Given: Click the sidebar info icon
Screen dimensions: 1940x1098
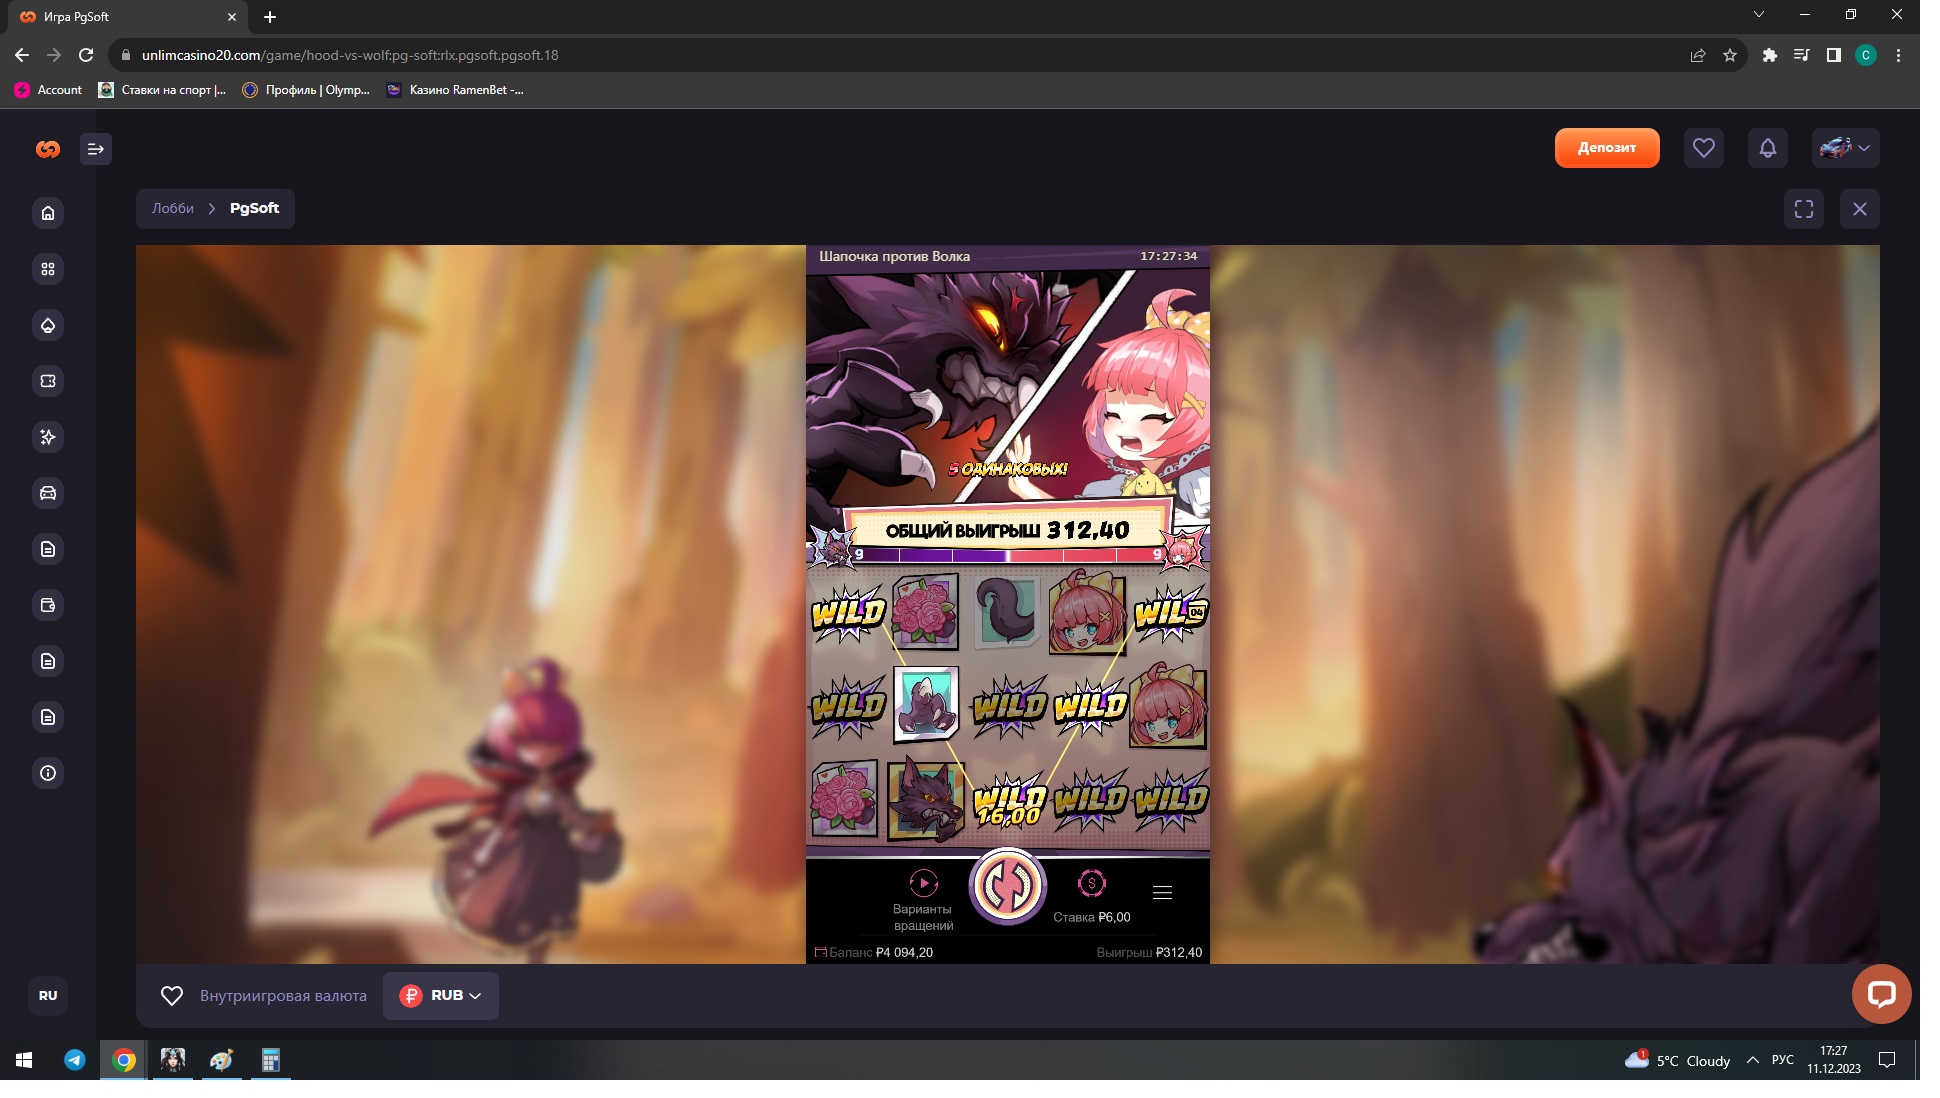Looking at the screenshot, I should (x=48, y=773).
